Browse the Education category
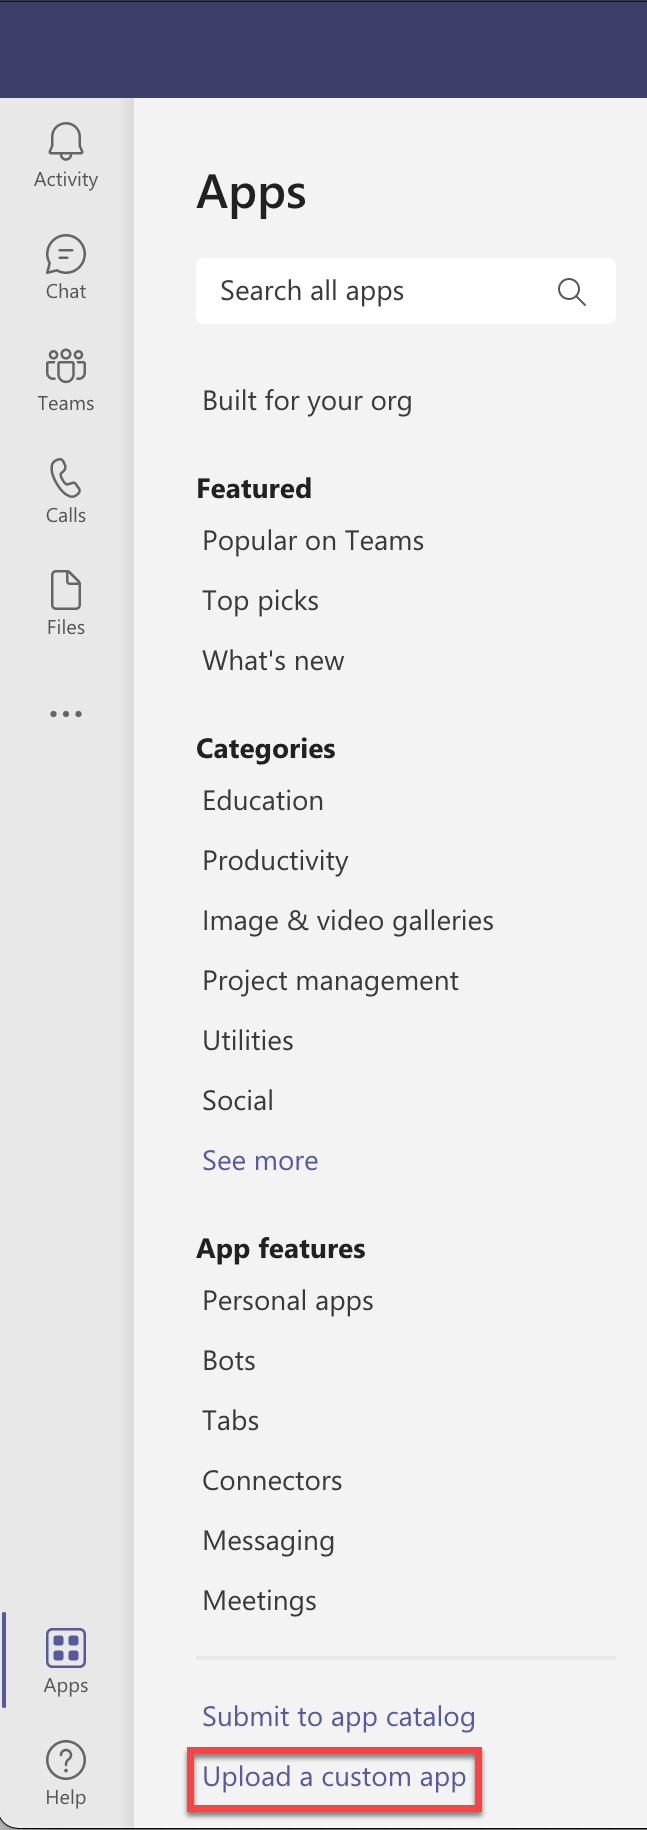Image resolution: width=647 pixels, height=1830 pixels. [x=263, y=801]
